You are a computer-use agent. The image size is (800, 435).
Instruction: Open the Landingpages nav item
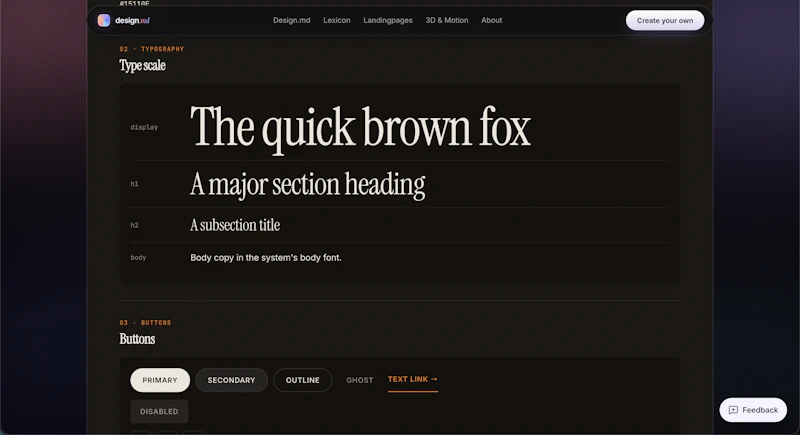pos(388,20)
